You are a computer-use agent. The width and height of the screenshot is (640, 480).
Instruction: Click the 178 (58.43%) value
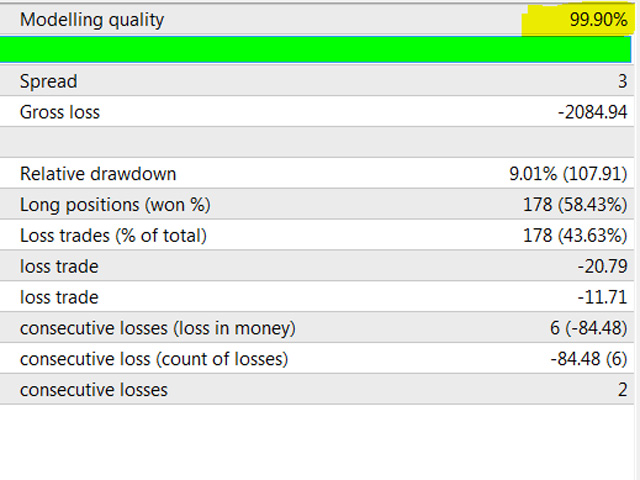[x=577, y=205]
